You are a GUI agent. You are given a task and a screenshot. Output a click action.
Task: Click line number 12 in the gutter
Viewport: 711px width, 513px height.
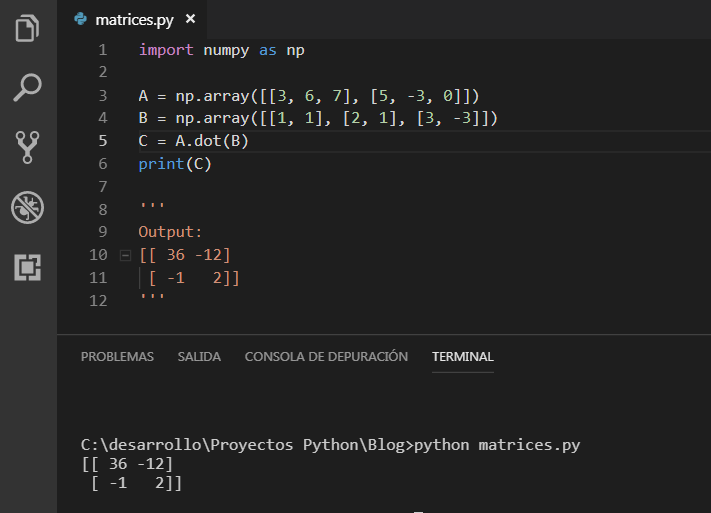[98, 301]
